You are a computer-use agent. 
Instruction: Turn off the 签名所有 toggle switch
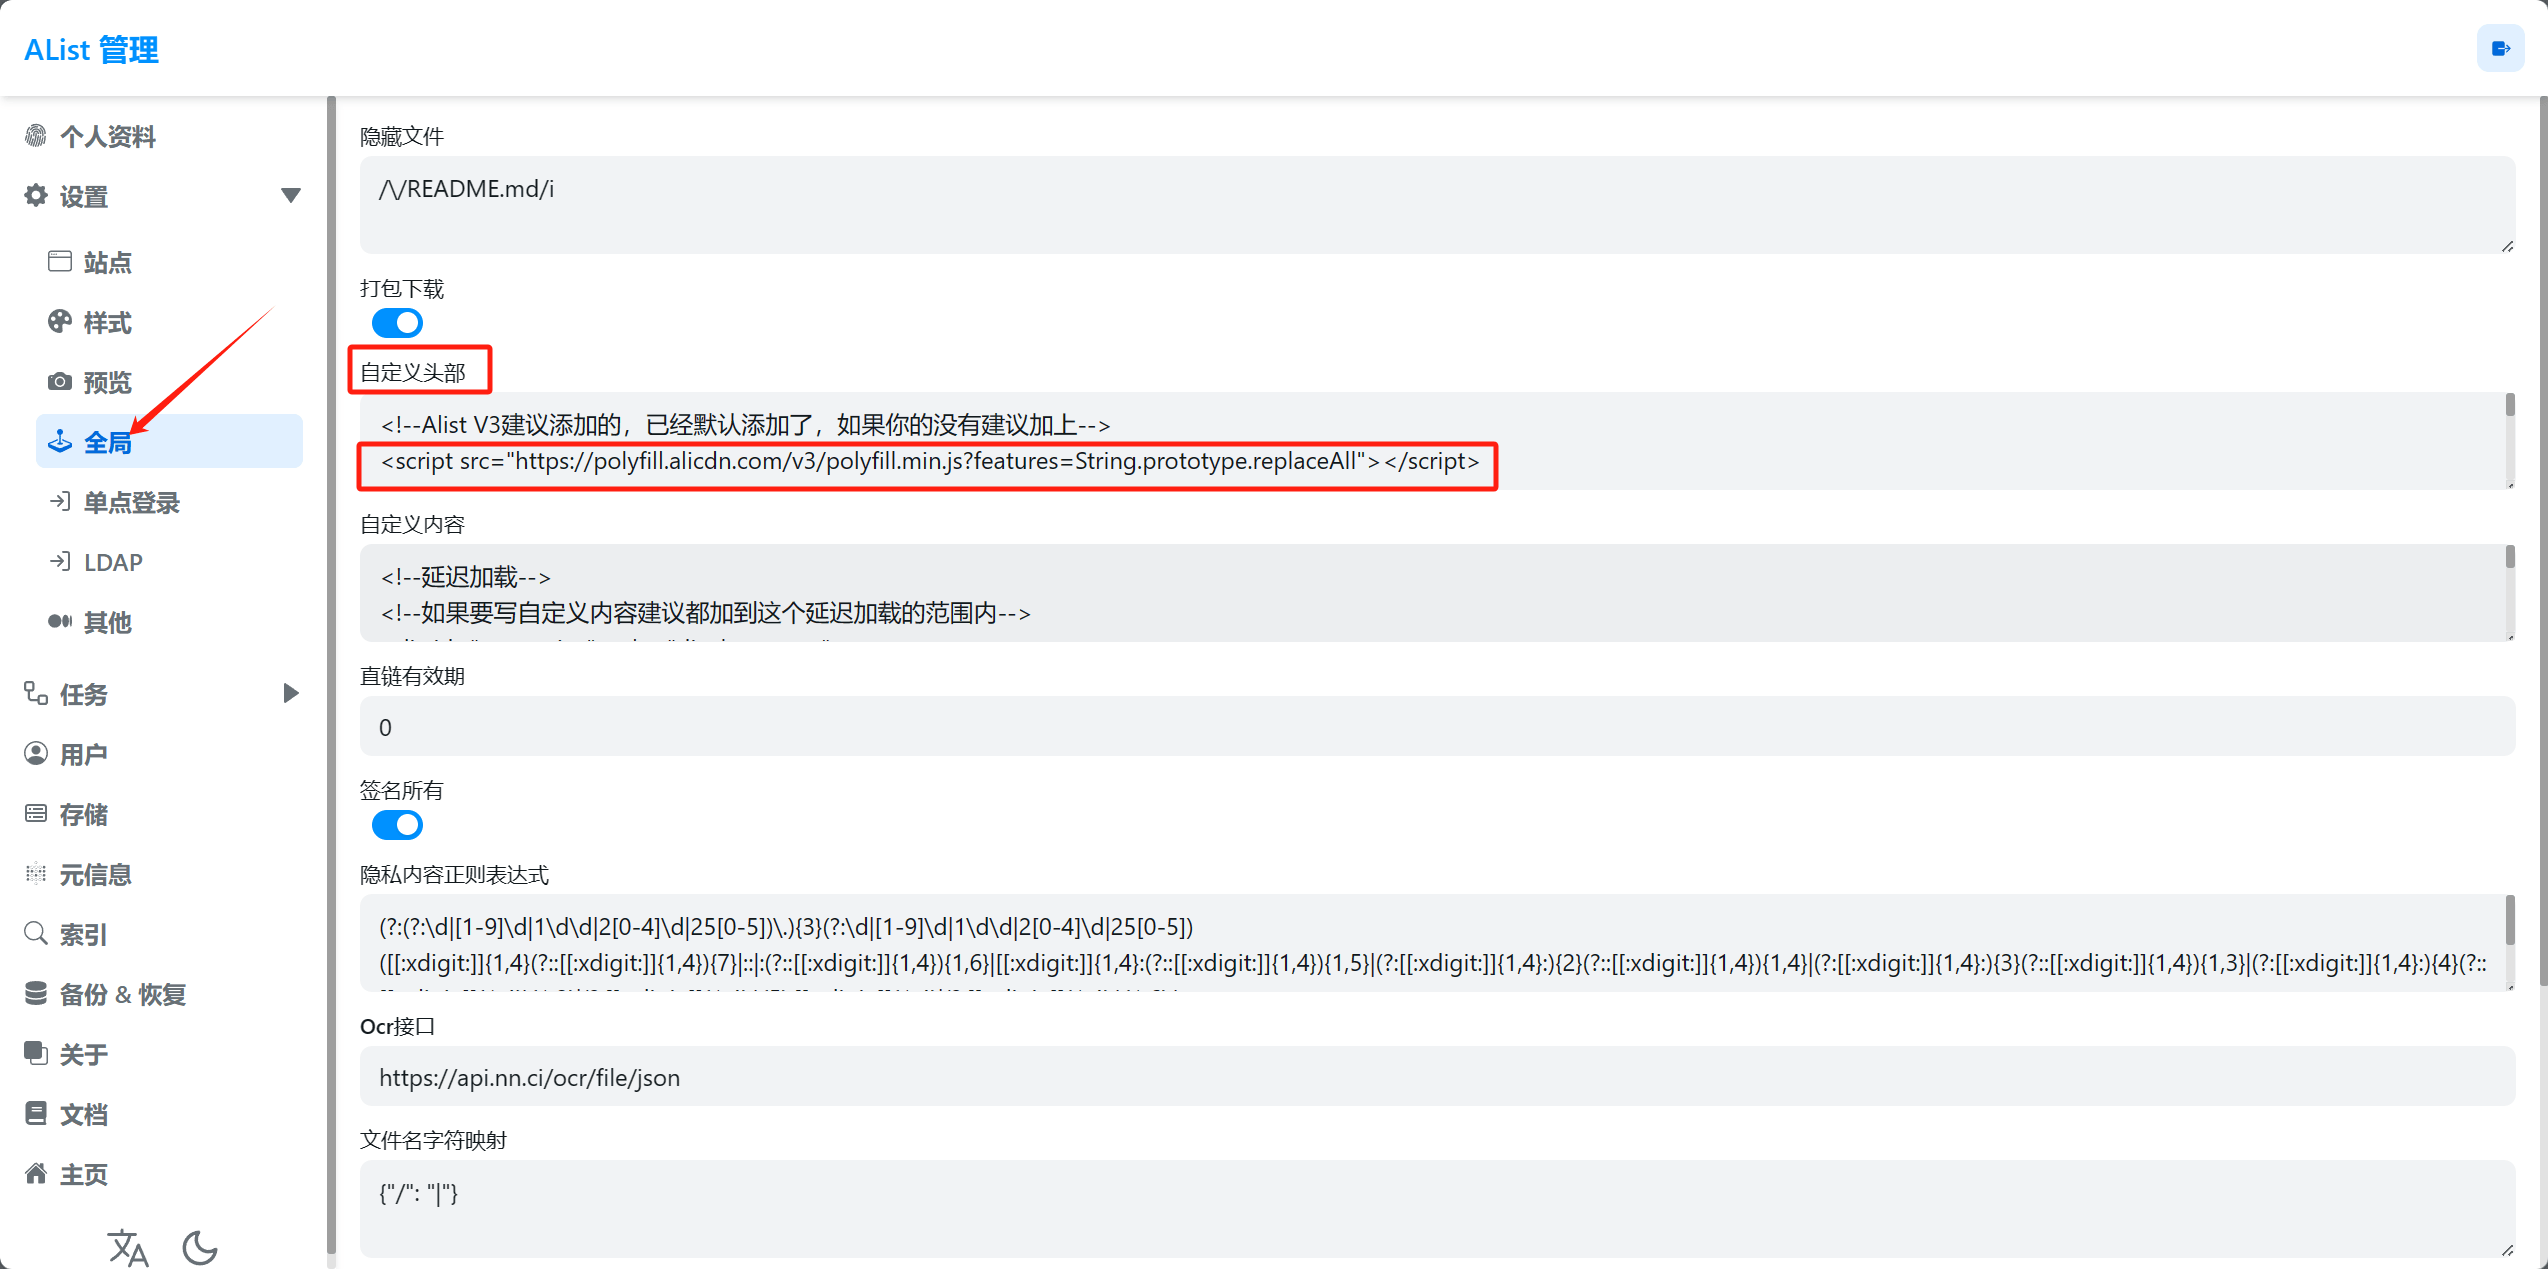[x=397, y=825]
